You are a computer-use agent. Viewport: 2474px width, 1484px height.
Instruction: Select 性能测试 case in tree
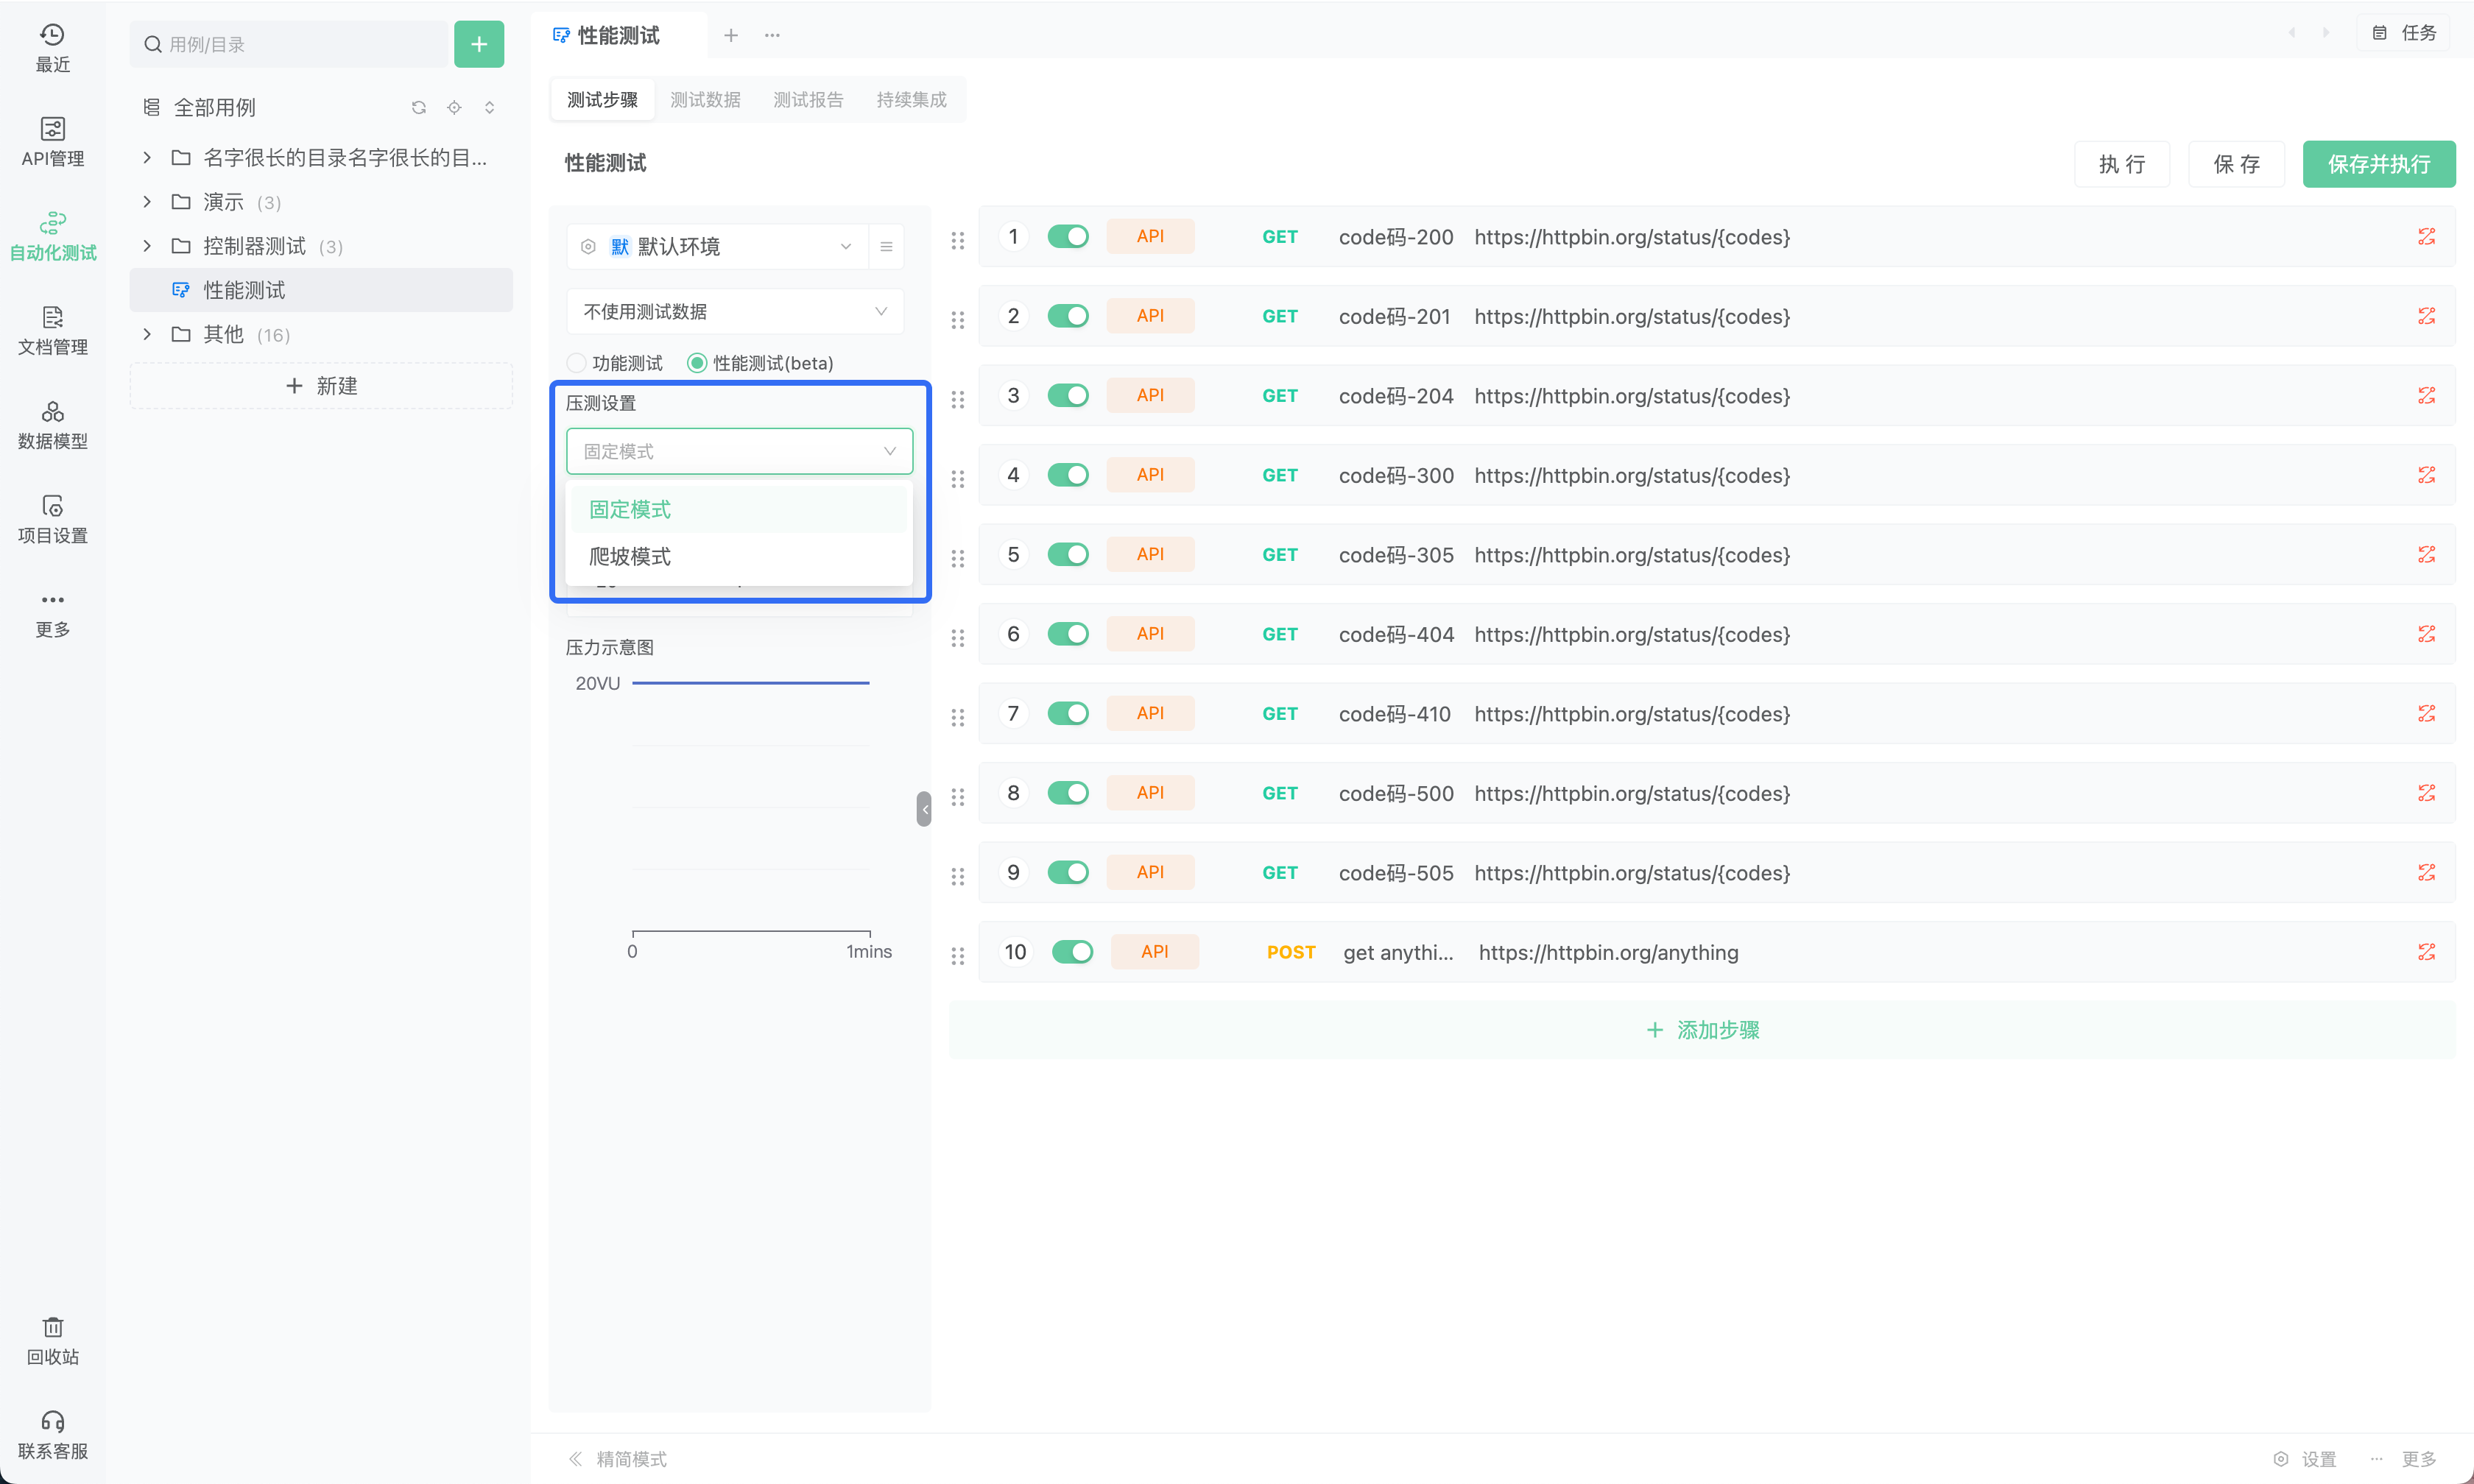click(x=321, y=290)
